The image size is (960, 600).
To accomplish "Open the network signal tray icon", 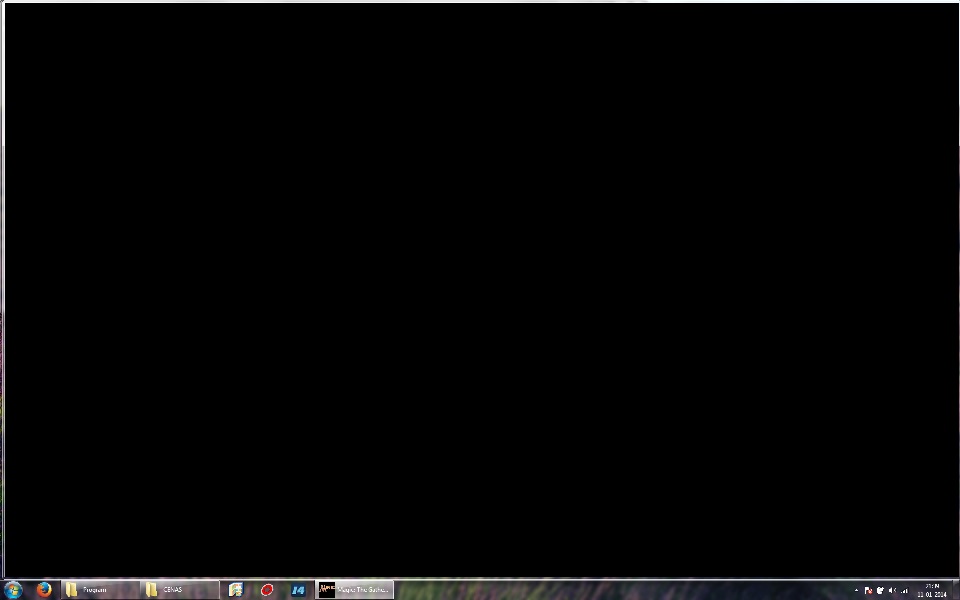I will [904, 590].
